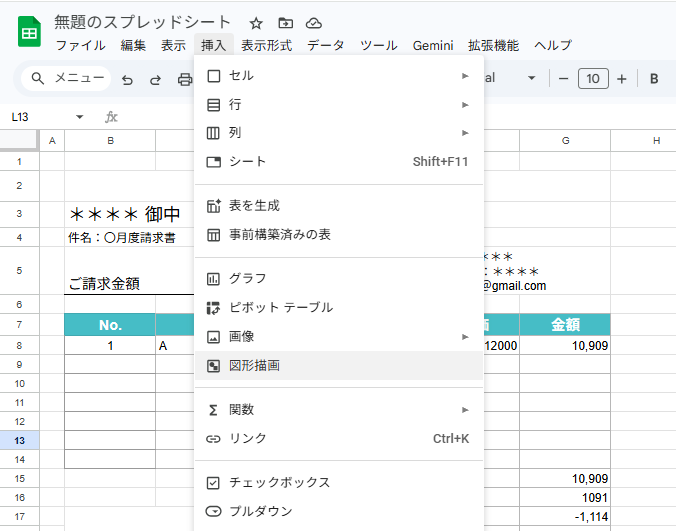Toggle bold formatting button
Screen dimensions: 676x531
click(654, 79)
